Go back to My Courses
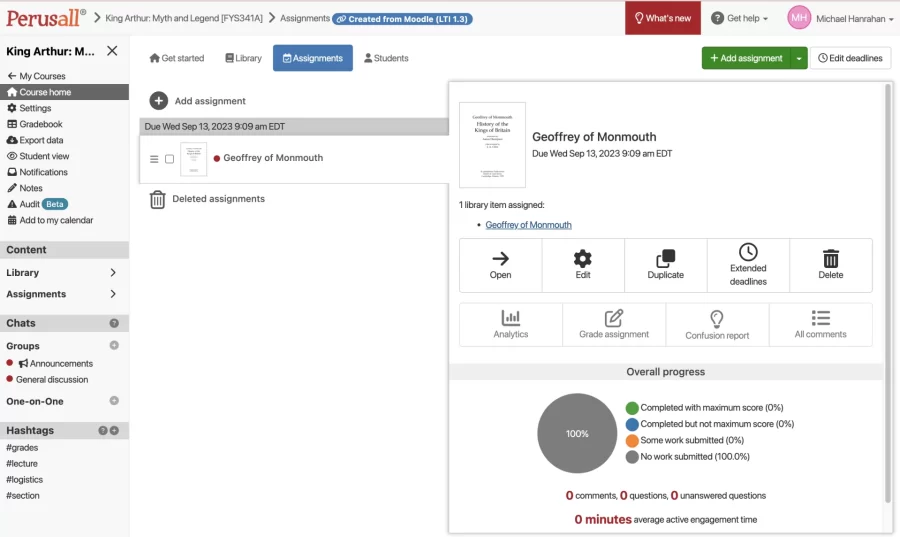The width and height of the screenshot is (900, 537). point(36,76)
